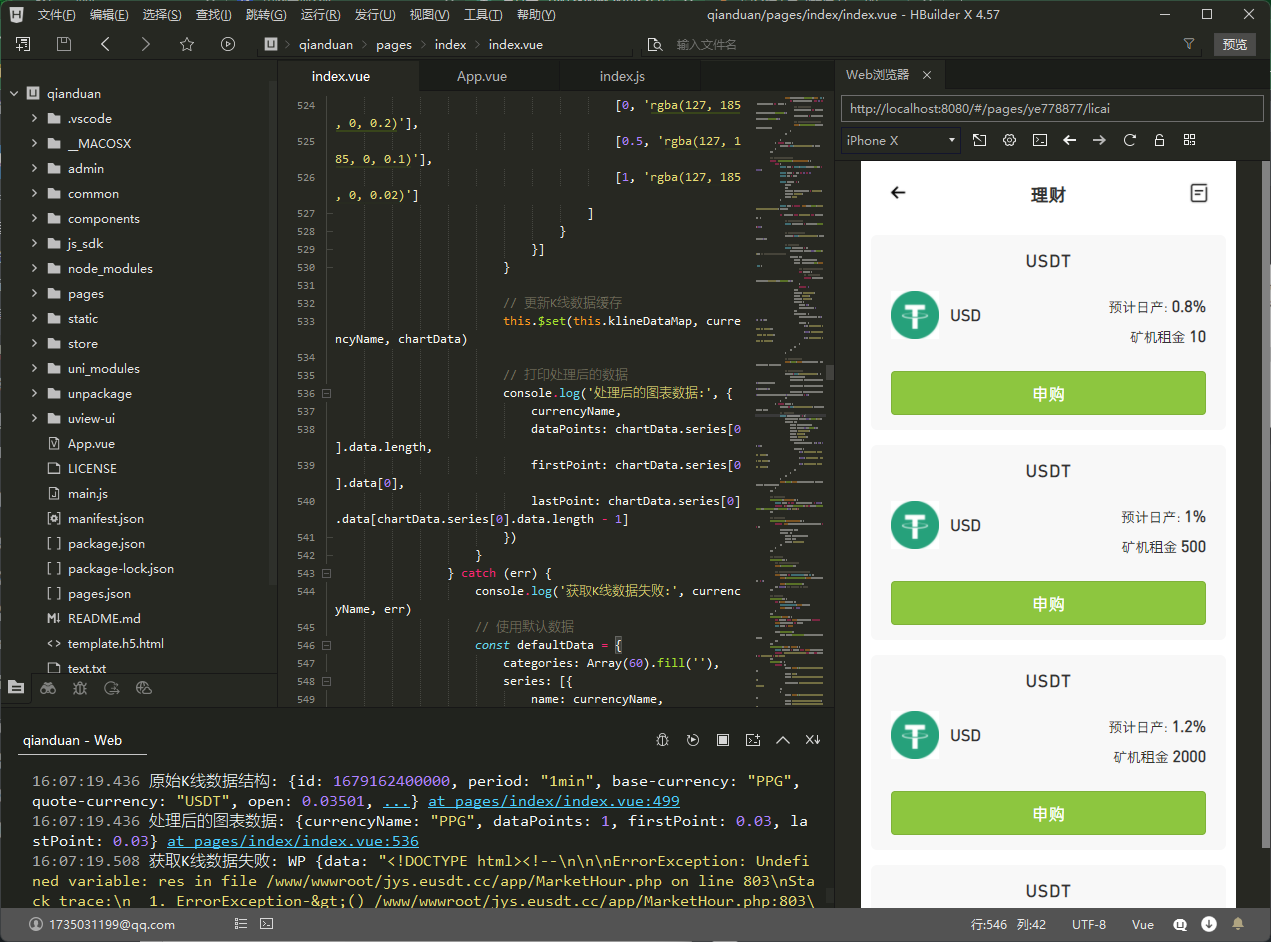The height and width of the screenshot is (942, 1271).
Task: Open manifest.json in the project tree
Action: pos(105,519)
